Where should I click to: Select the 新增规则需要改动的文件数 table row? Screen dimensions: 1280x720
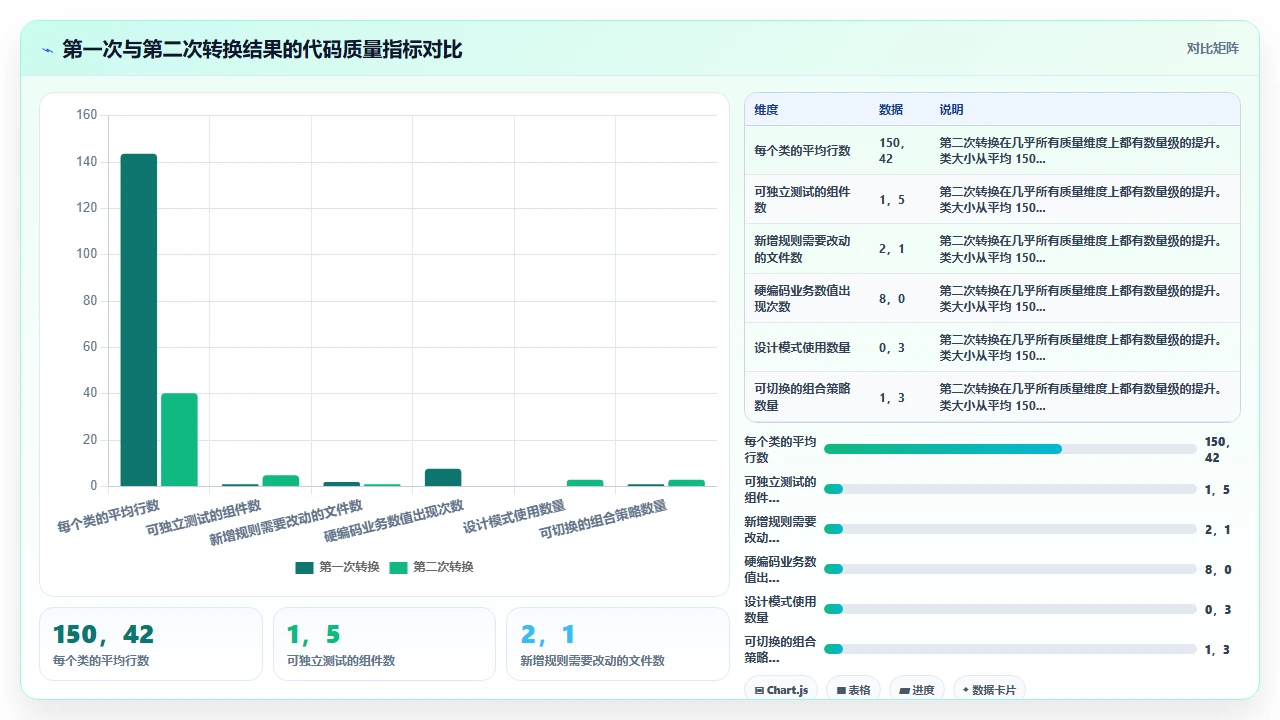click(992, 248)
